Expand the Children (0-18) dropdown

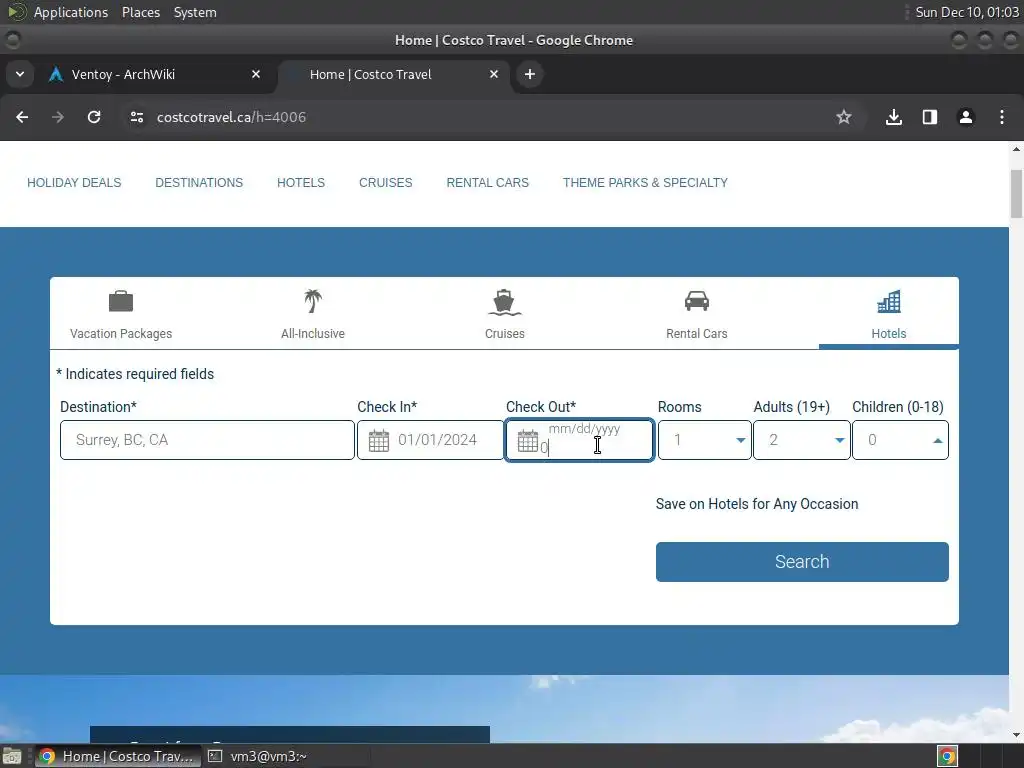901,440
